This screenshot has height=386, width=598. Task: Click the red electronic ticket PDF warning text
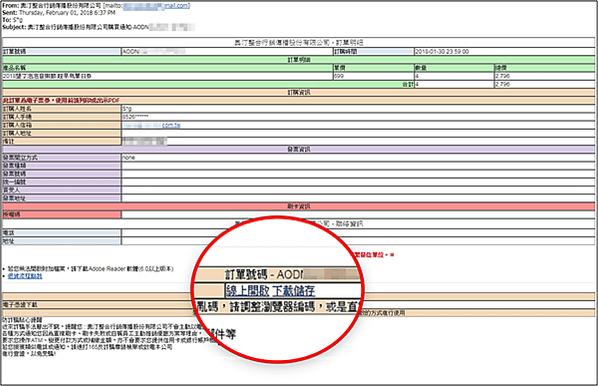pyautogui.click(x=61, y=100)
